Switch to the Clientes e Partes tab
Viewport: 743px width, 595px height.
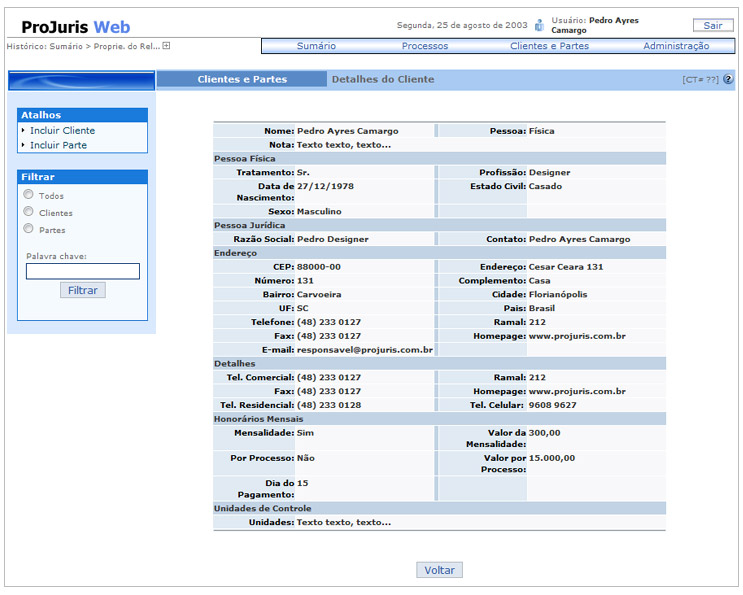(x=242, y=79)
